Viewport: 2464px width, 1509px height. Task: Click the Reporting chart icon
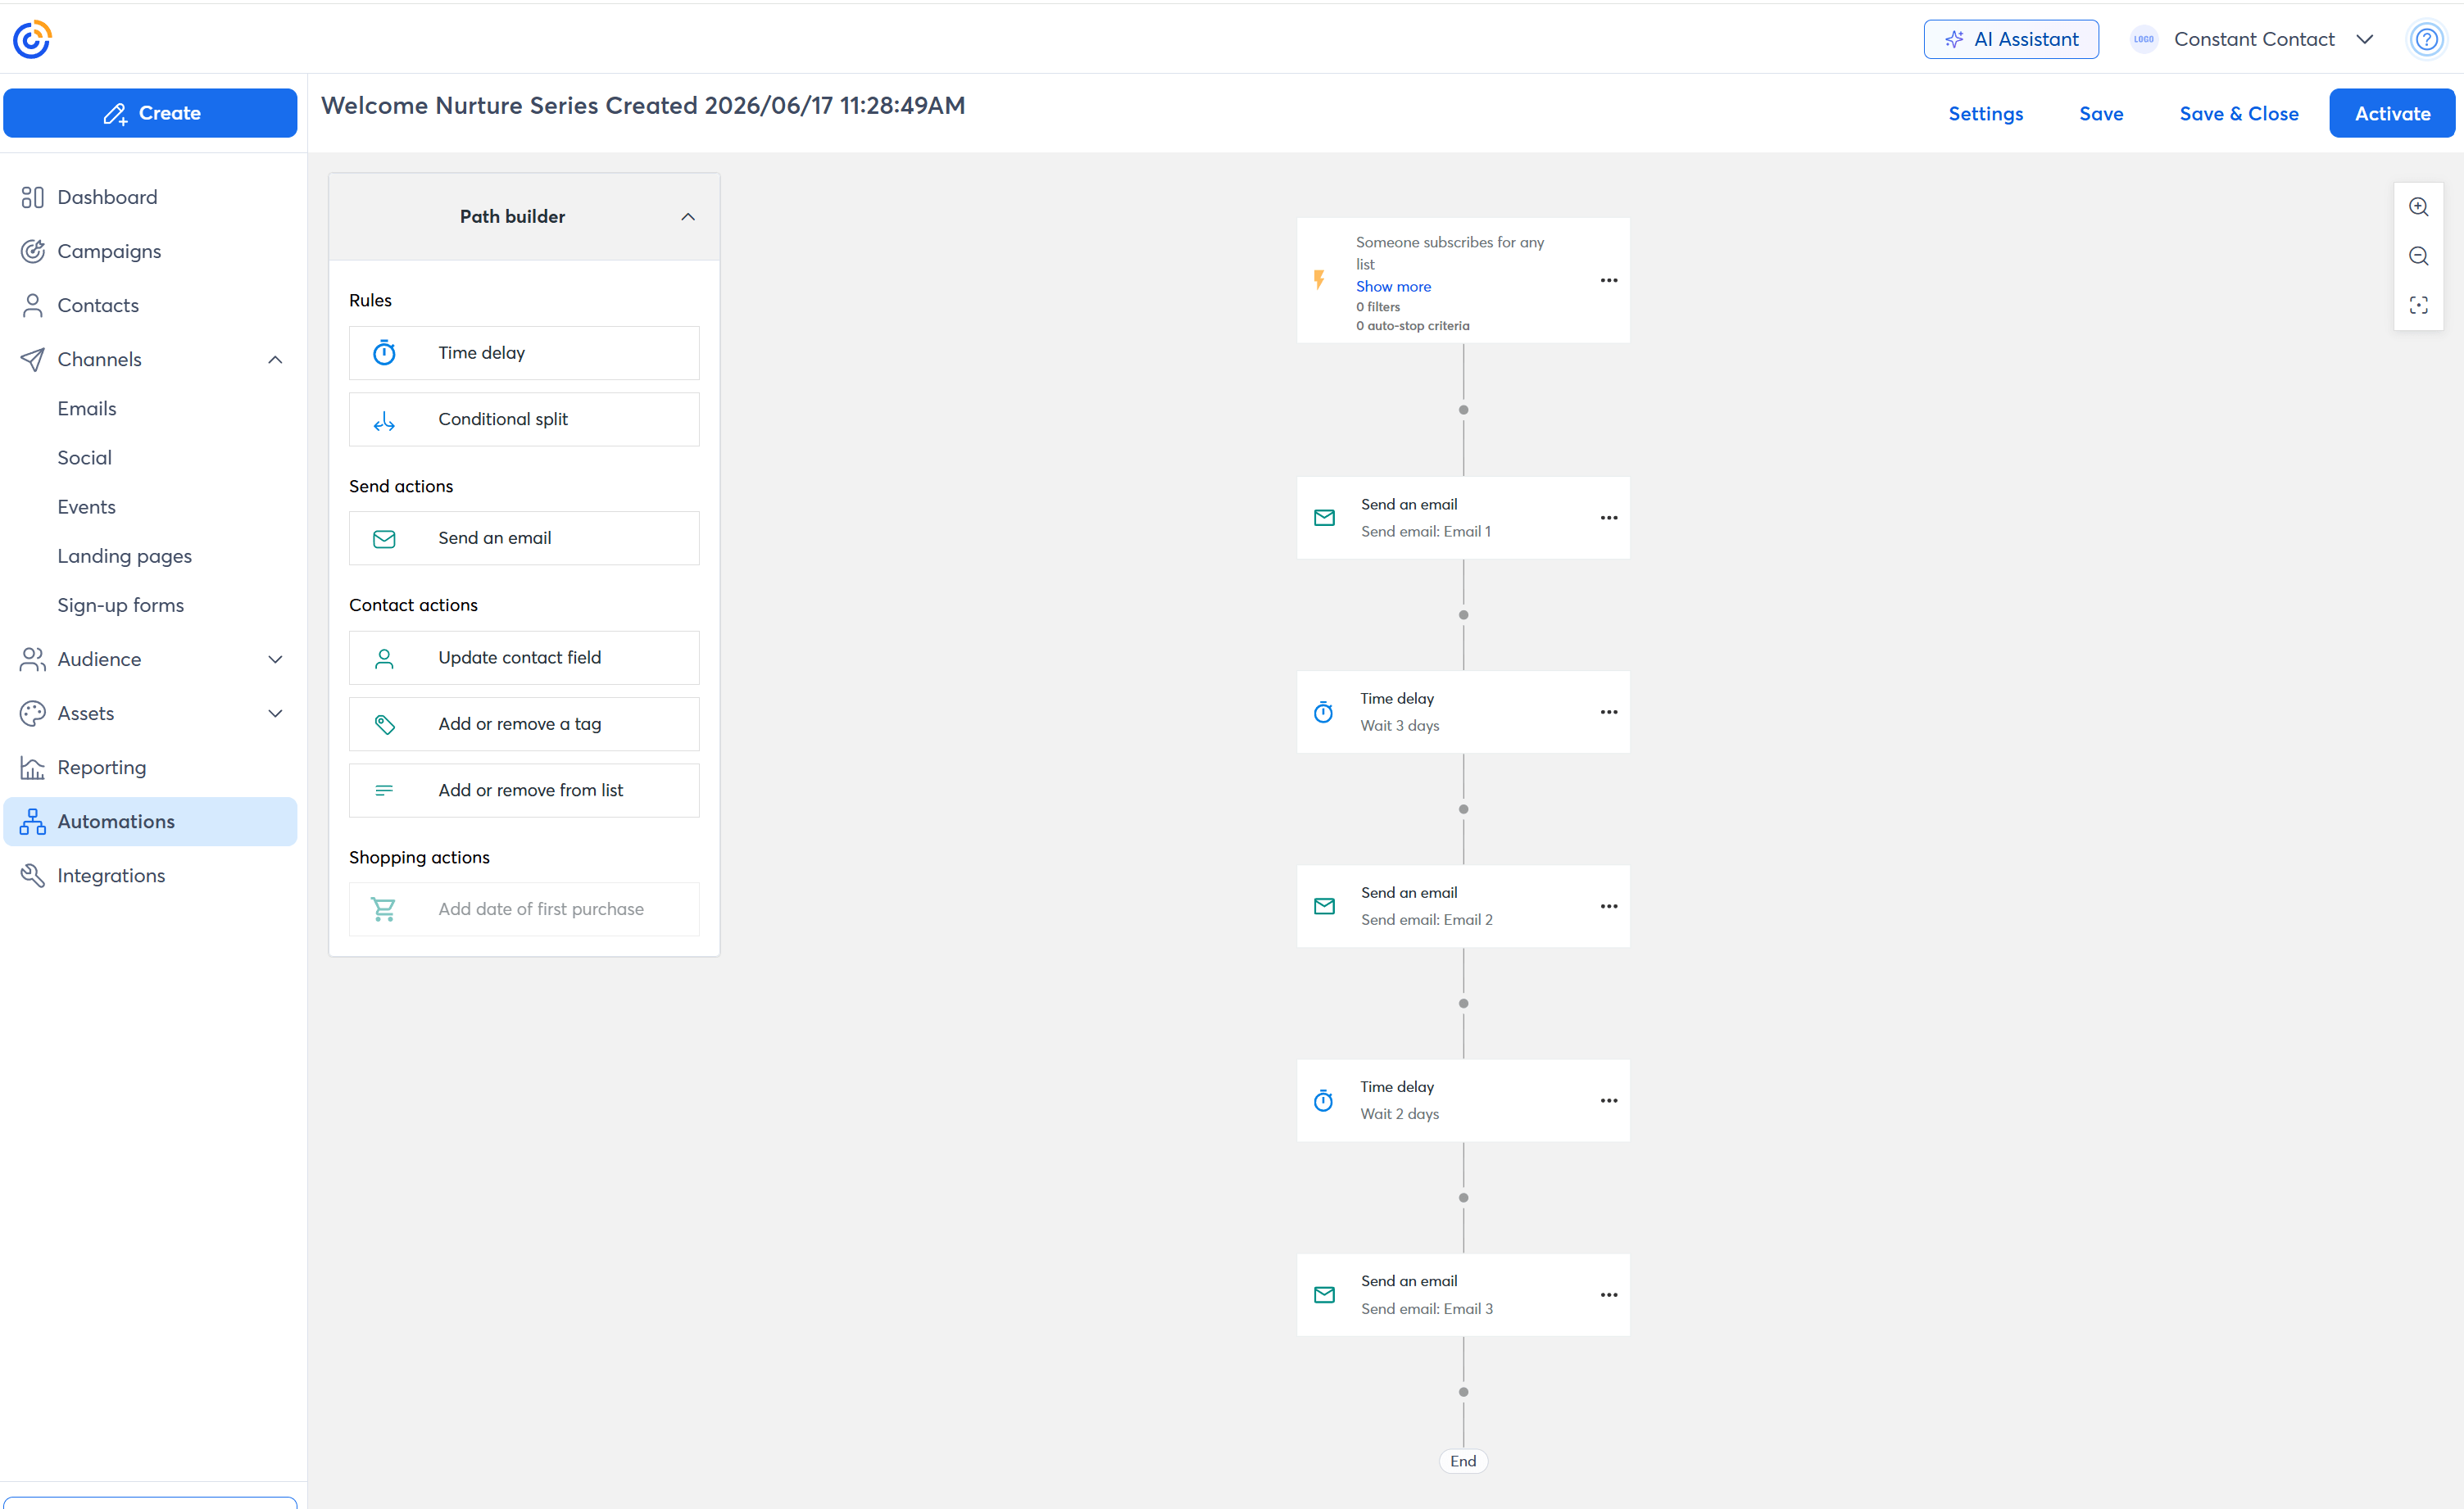[x=32, y=767]
